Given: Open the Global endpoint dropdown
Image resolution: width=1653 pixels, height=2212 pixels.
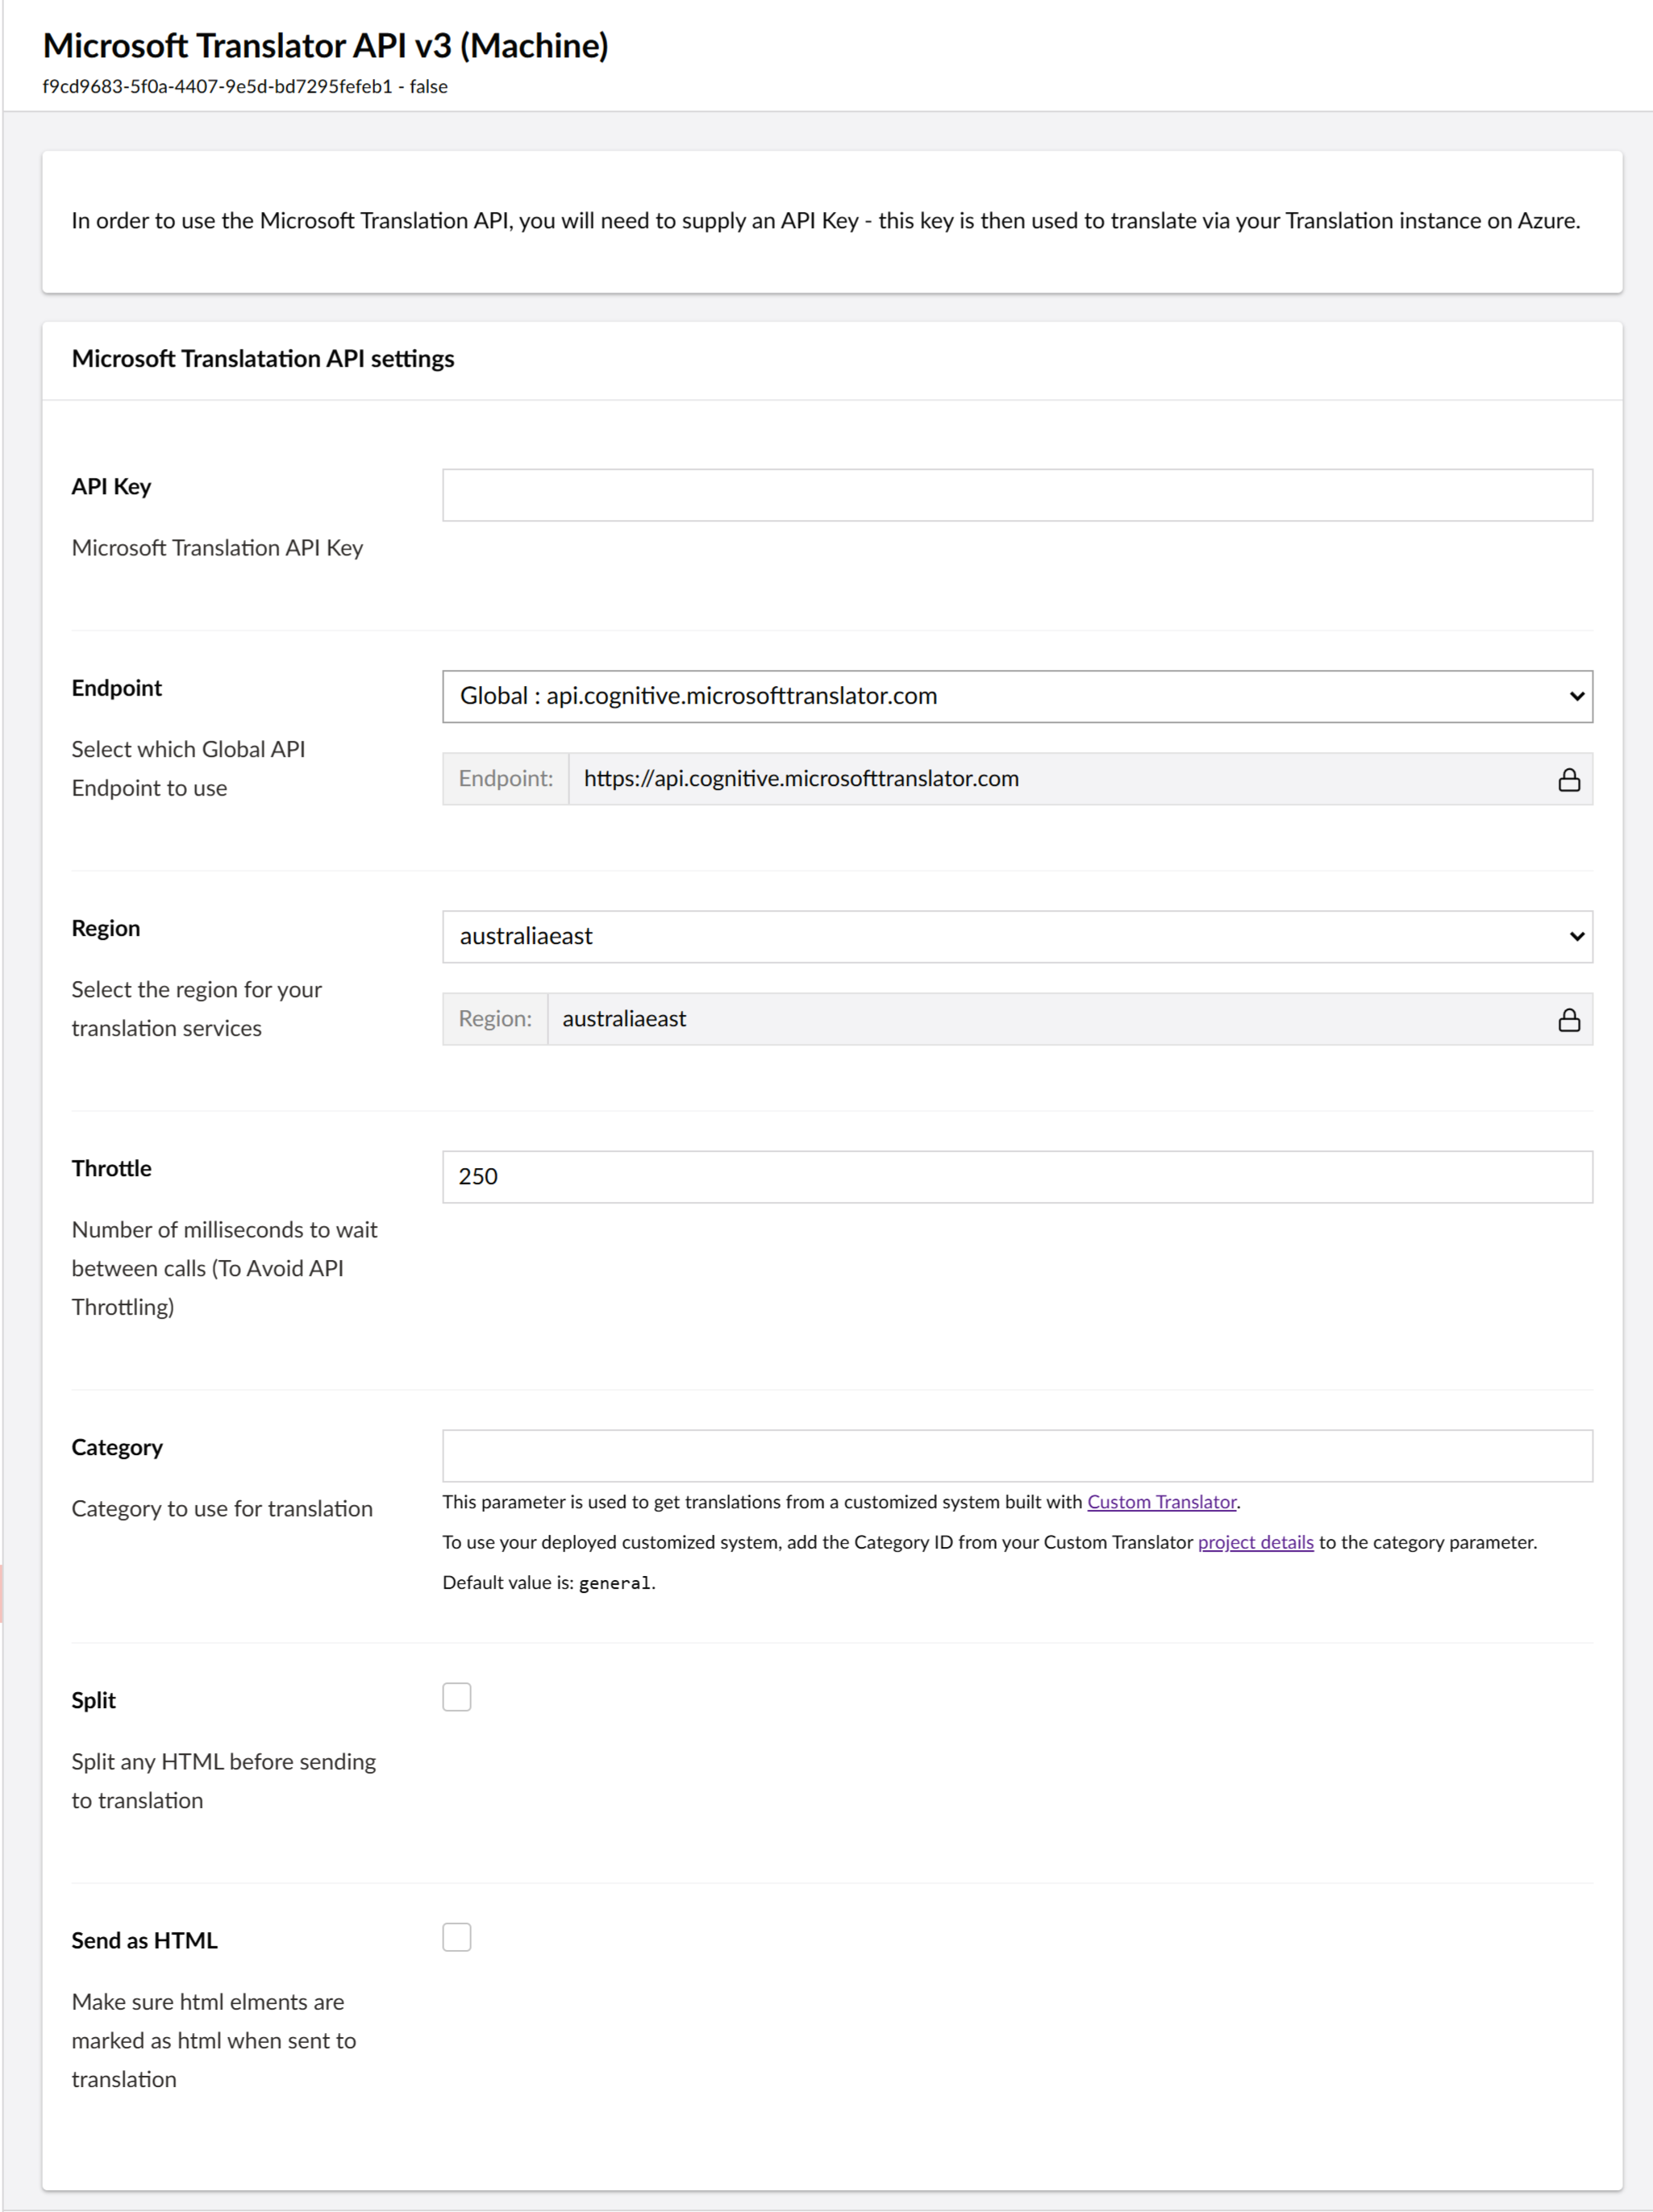Looking at the screenshot, I should (1017, 696).
